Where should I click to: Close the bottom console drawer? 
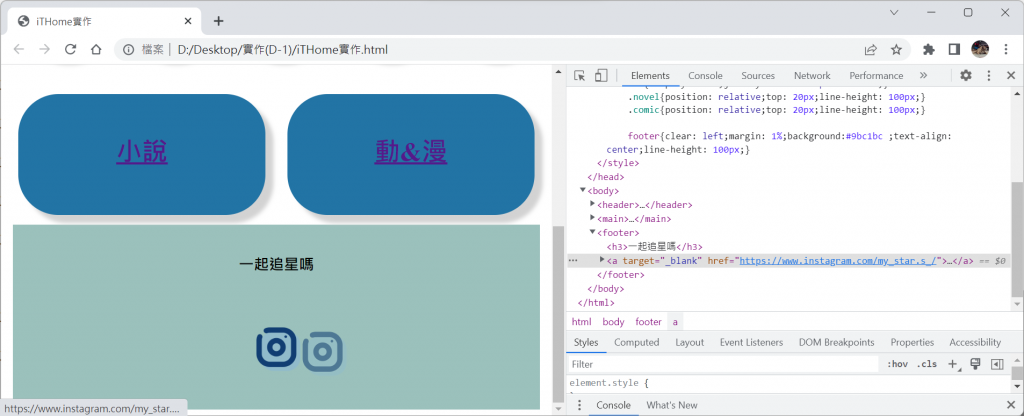click(x=1010, y=405)
